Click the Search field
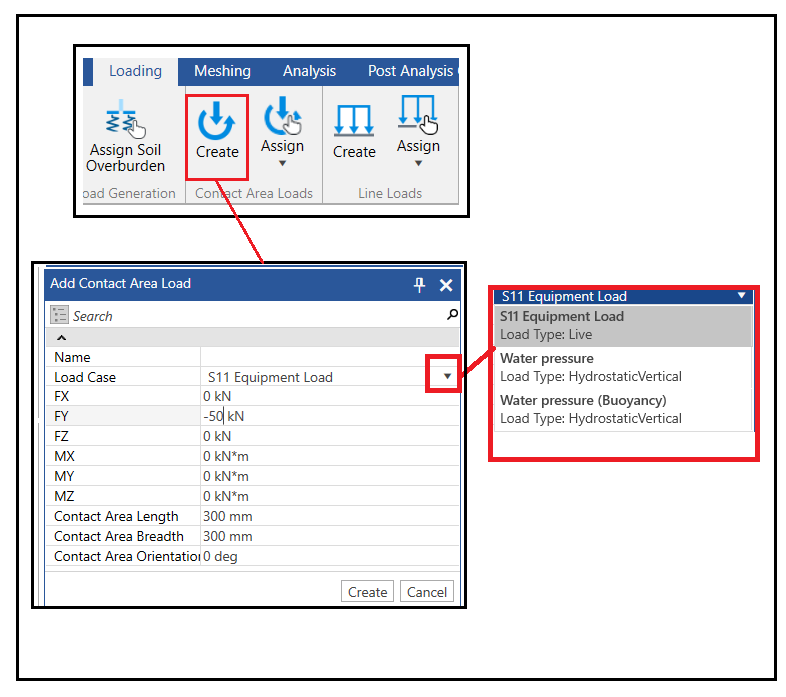This screenshot has height=697, width=786. pos(256,316)
